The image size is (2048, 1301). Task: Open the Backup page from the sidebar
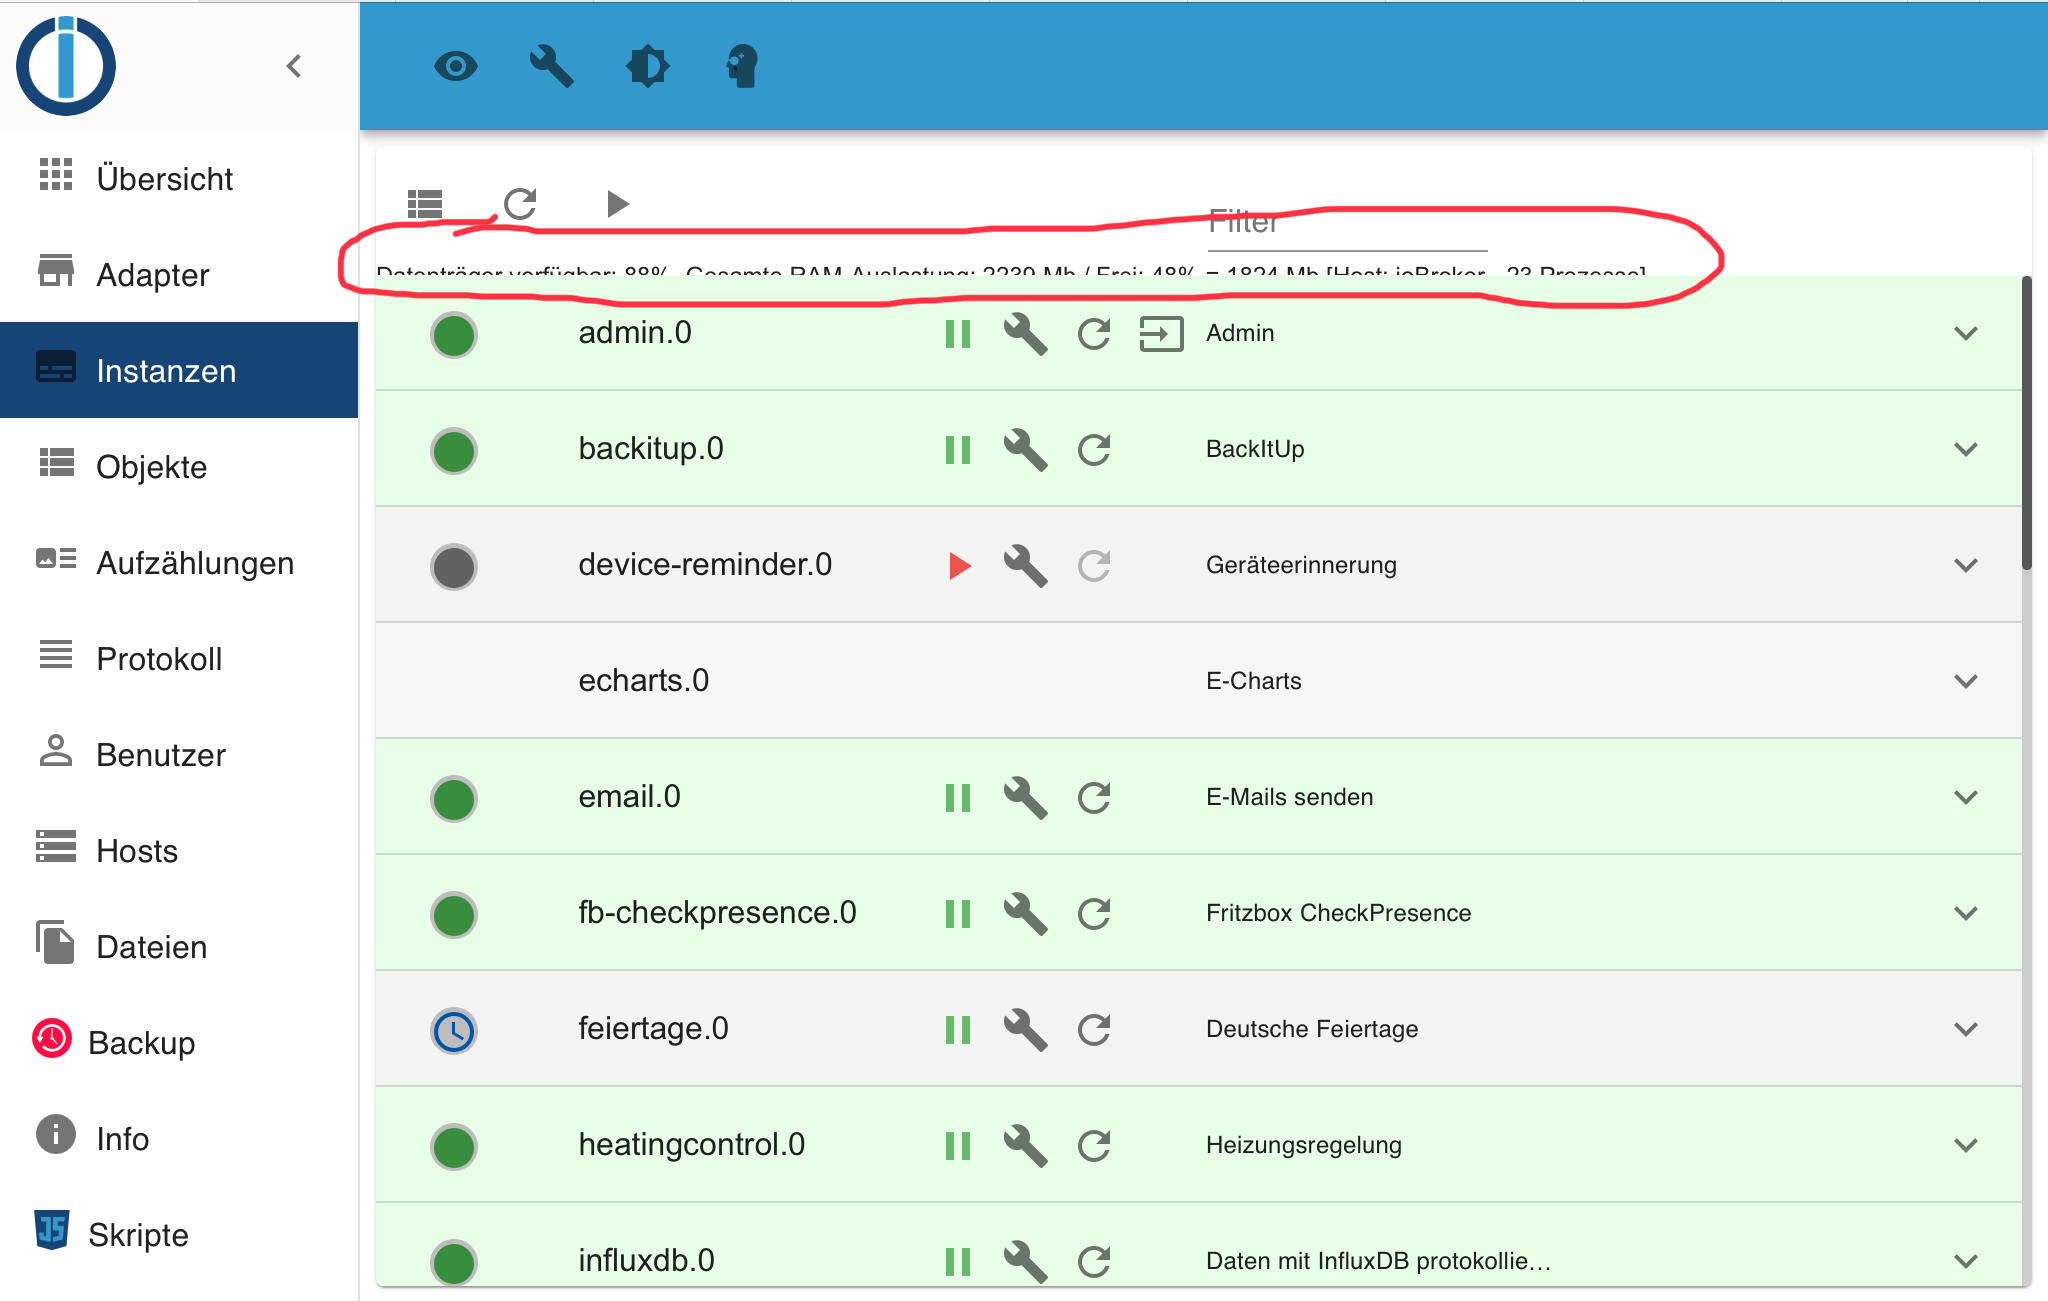[142, 1042]
